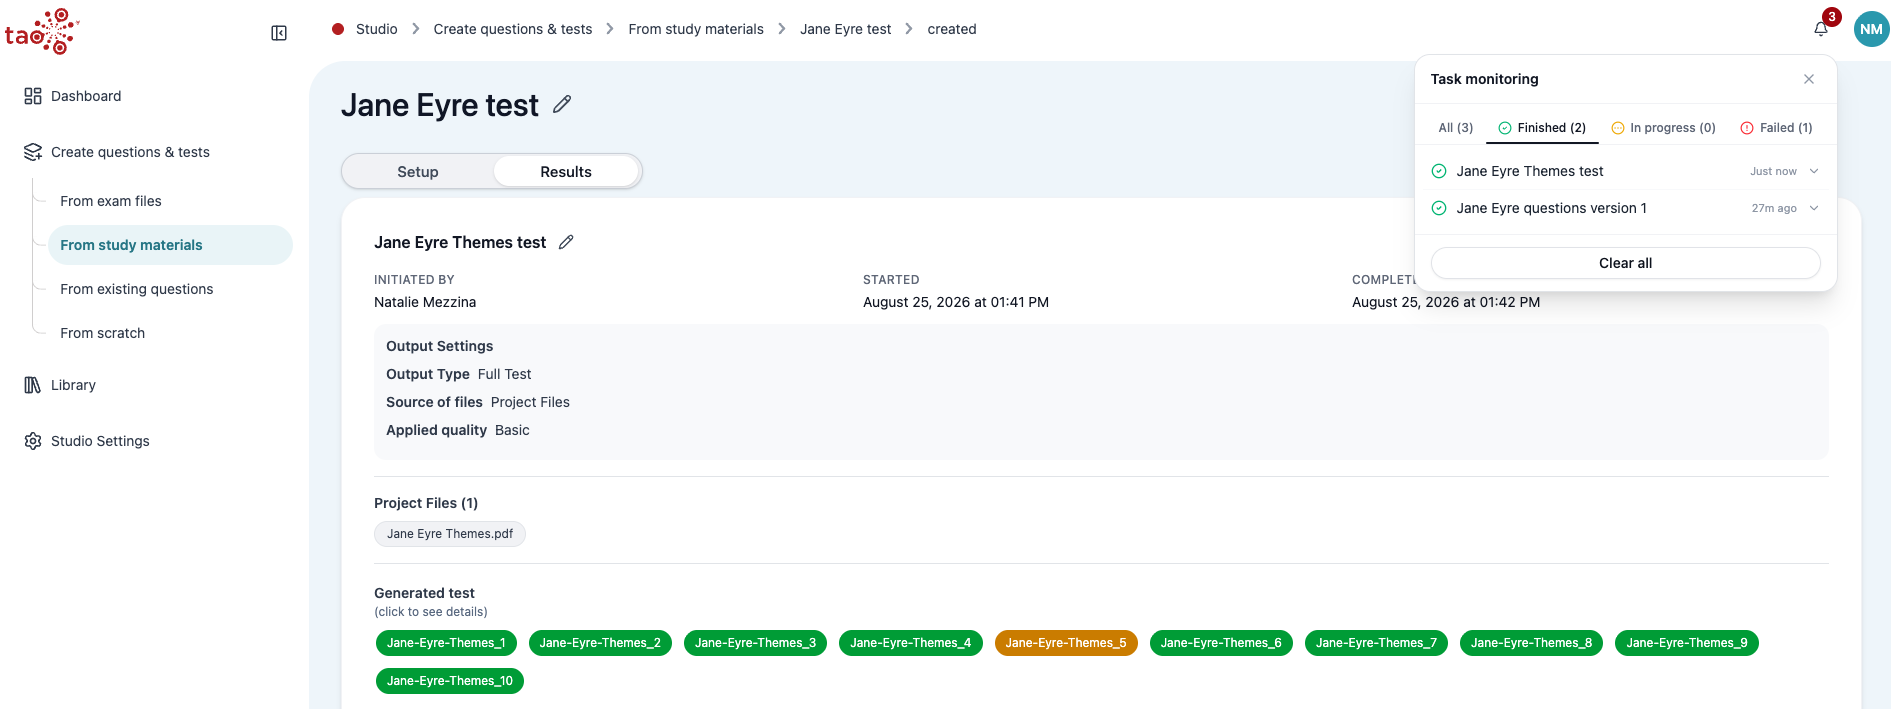Select the Finished (2) tab
1891x709 pixels.
(x=1541, y=128)
